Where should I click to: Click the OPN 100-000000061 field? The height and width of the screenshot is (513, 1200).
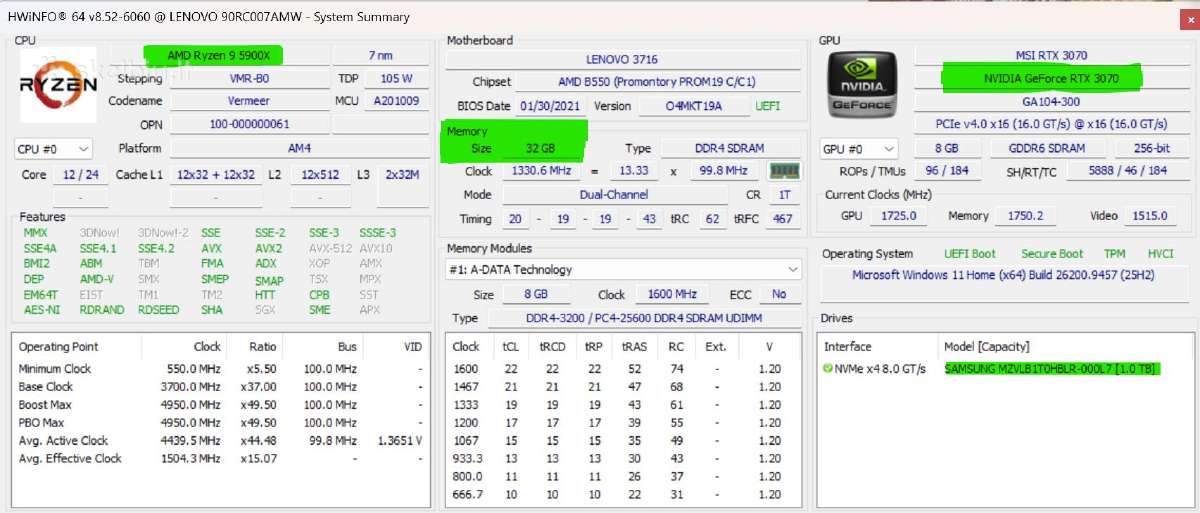click(x=249, y=124)
